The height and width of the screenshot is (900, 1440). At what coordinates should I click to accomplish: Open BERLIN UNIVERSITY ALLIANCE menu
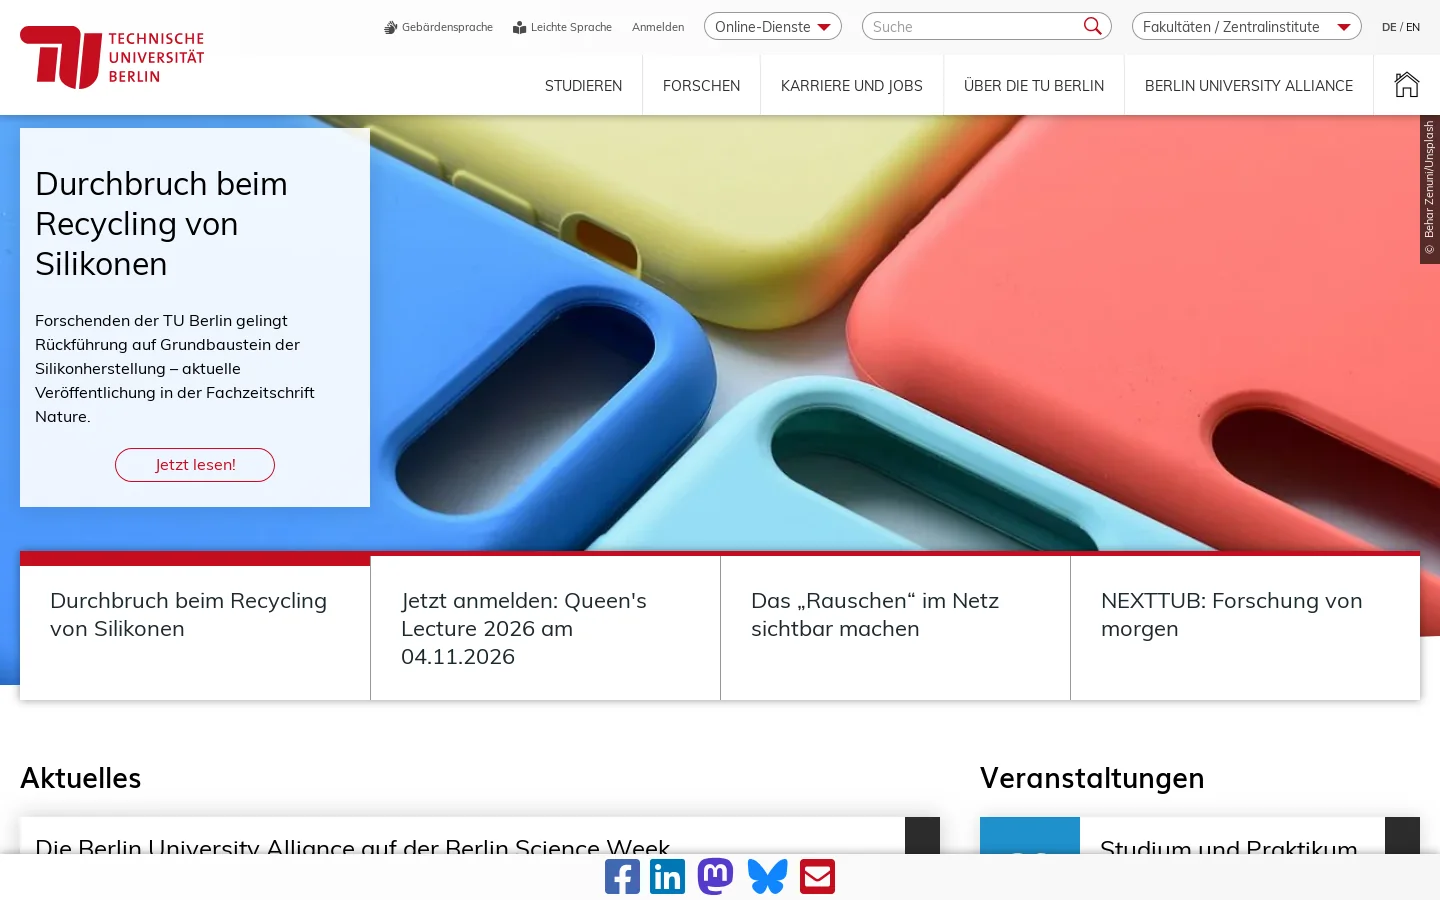pyautogui.click(x=1249, y=86)
